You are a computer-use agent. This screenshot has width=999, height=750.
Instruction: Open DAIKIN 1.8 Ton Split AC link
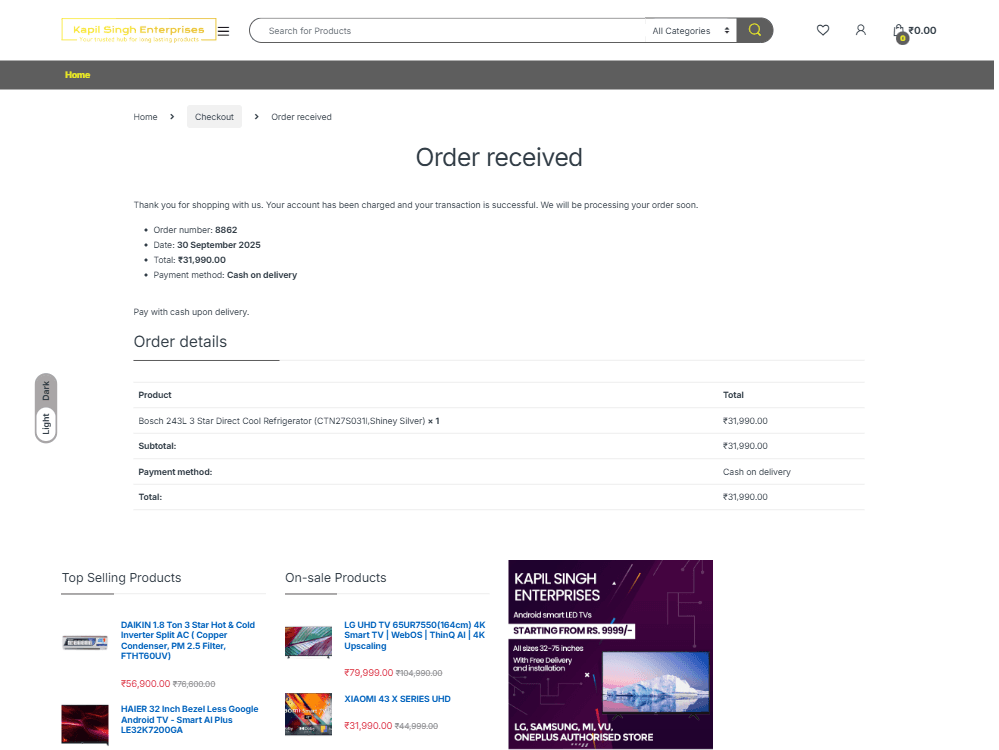click(x=188, y=641)
